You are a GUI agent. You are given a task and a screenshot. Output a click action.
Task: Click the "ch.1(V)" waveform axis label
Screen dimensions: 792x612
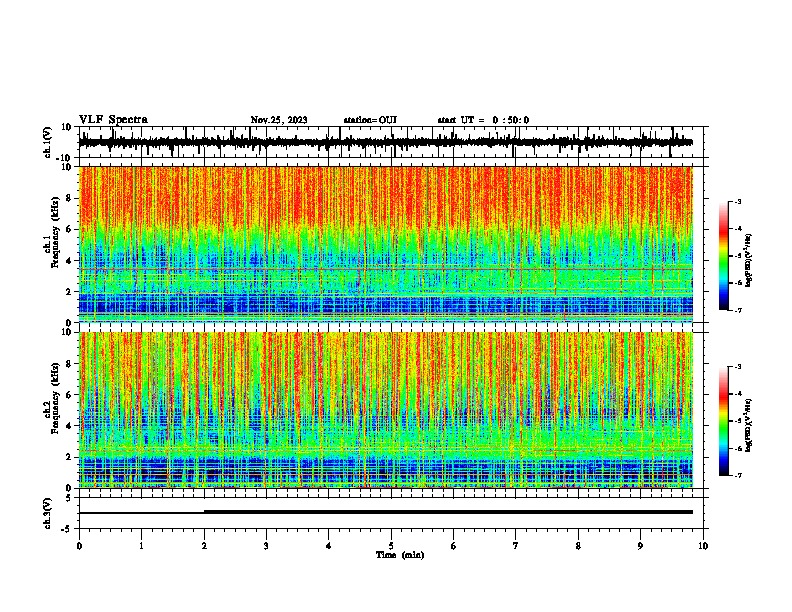48,142
